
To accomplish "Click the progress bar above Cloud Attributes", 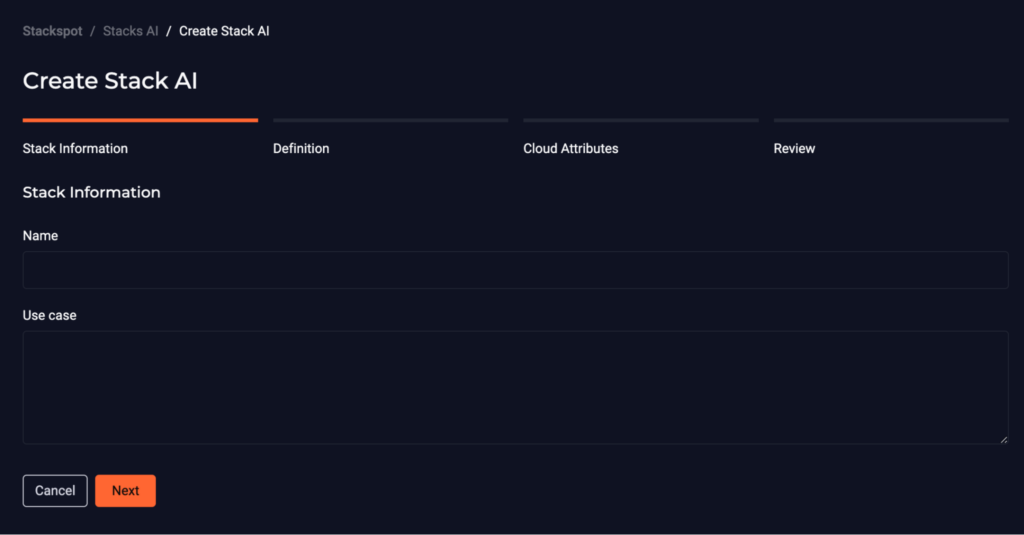I will [x=641, y=120].
